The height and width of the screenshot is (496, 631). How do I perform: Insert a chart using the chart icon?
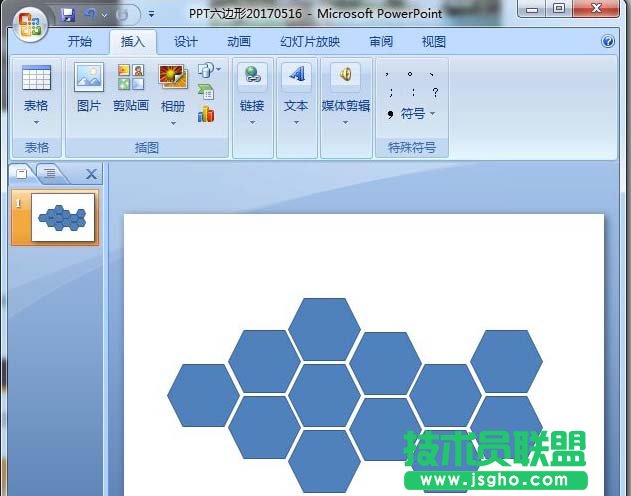(206, 114)
